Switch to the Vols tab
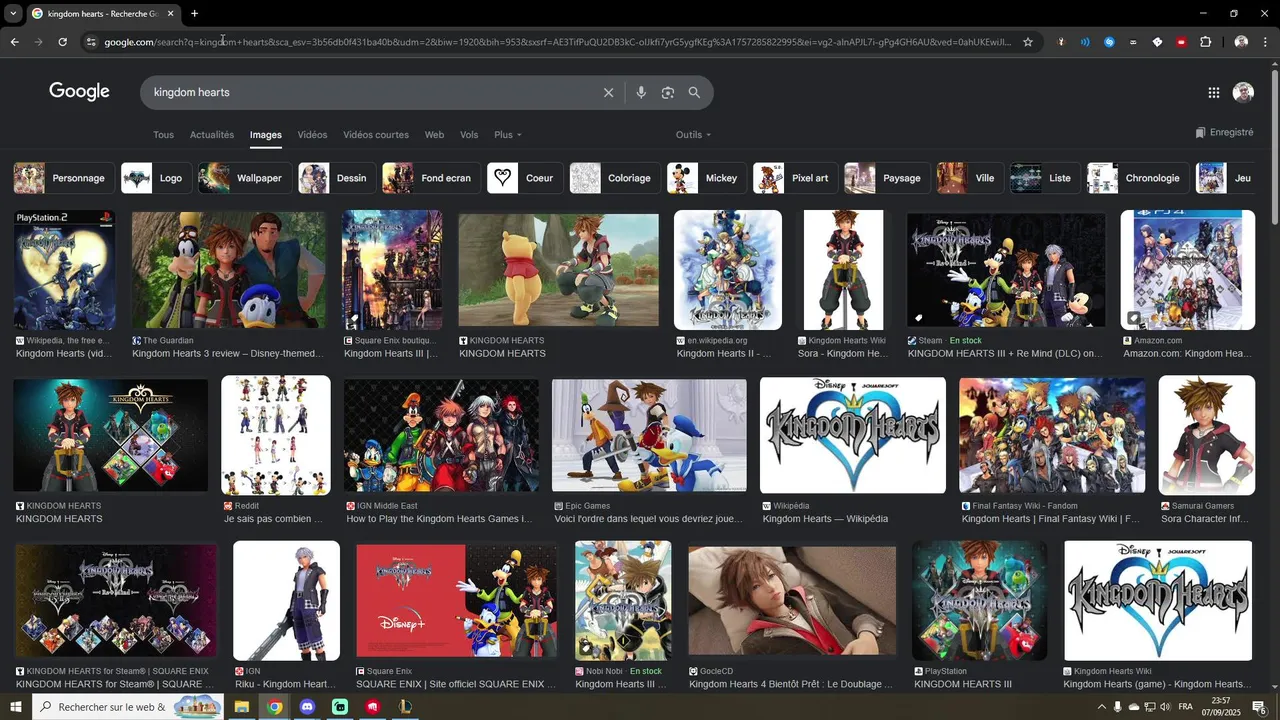The width and height of the screenshot is (1280, 720). 469,135
